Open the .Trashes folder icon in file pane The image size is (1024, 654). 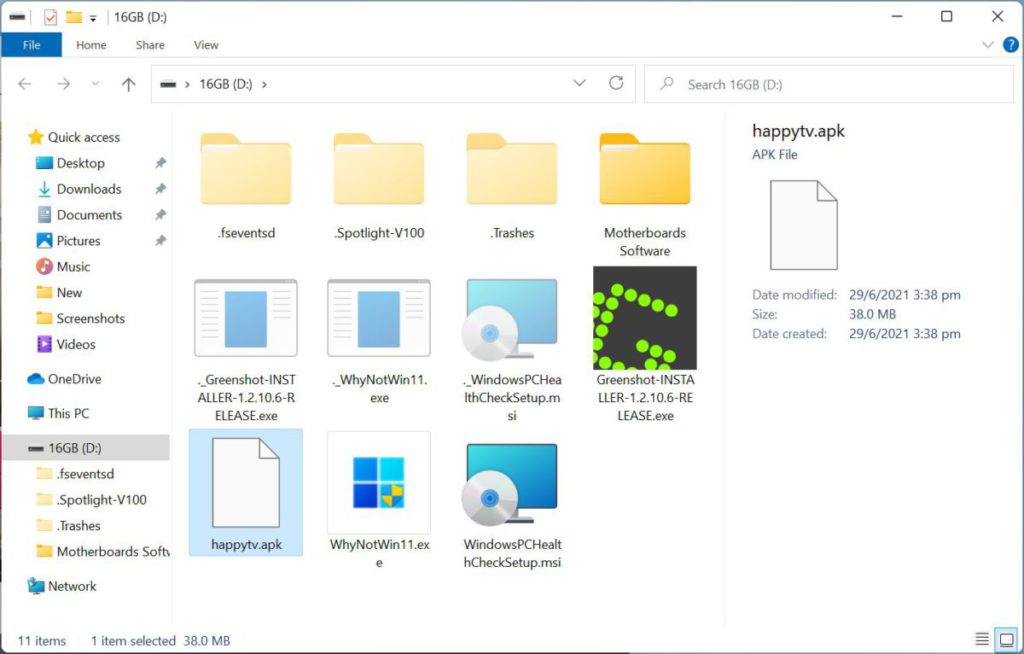(511, 169)
